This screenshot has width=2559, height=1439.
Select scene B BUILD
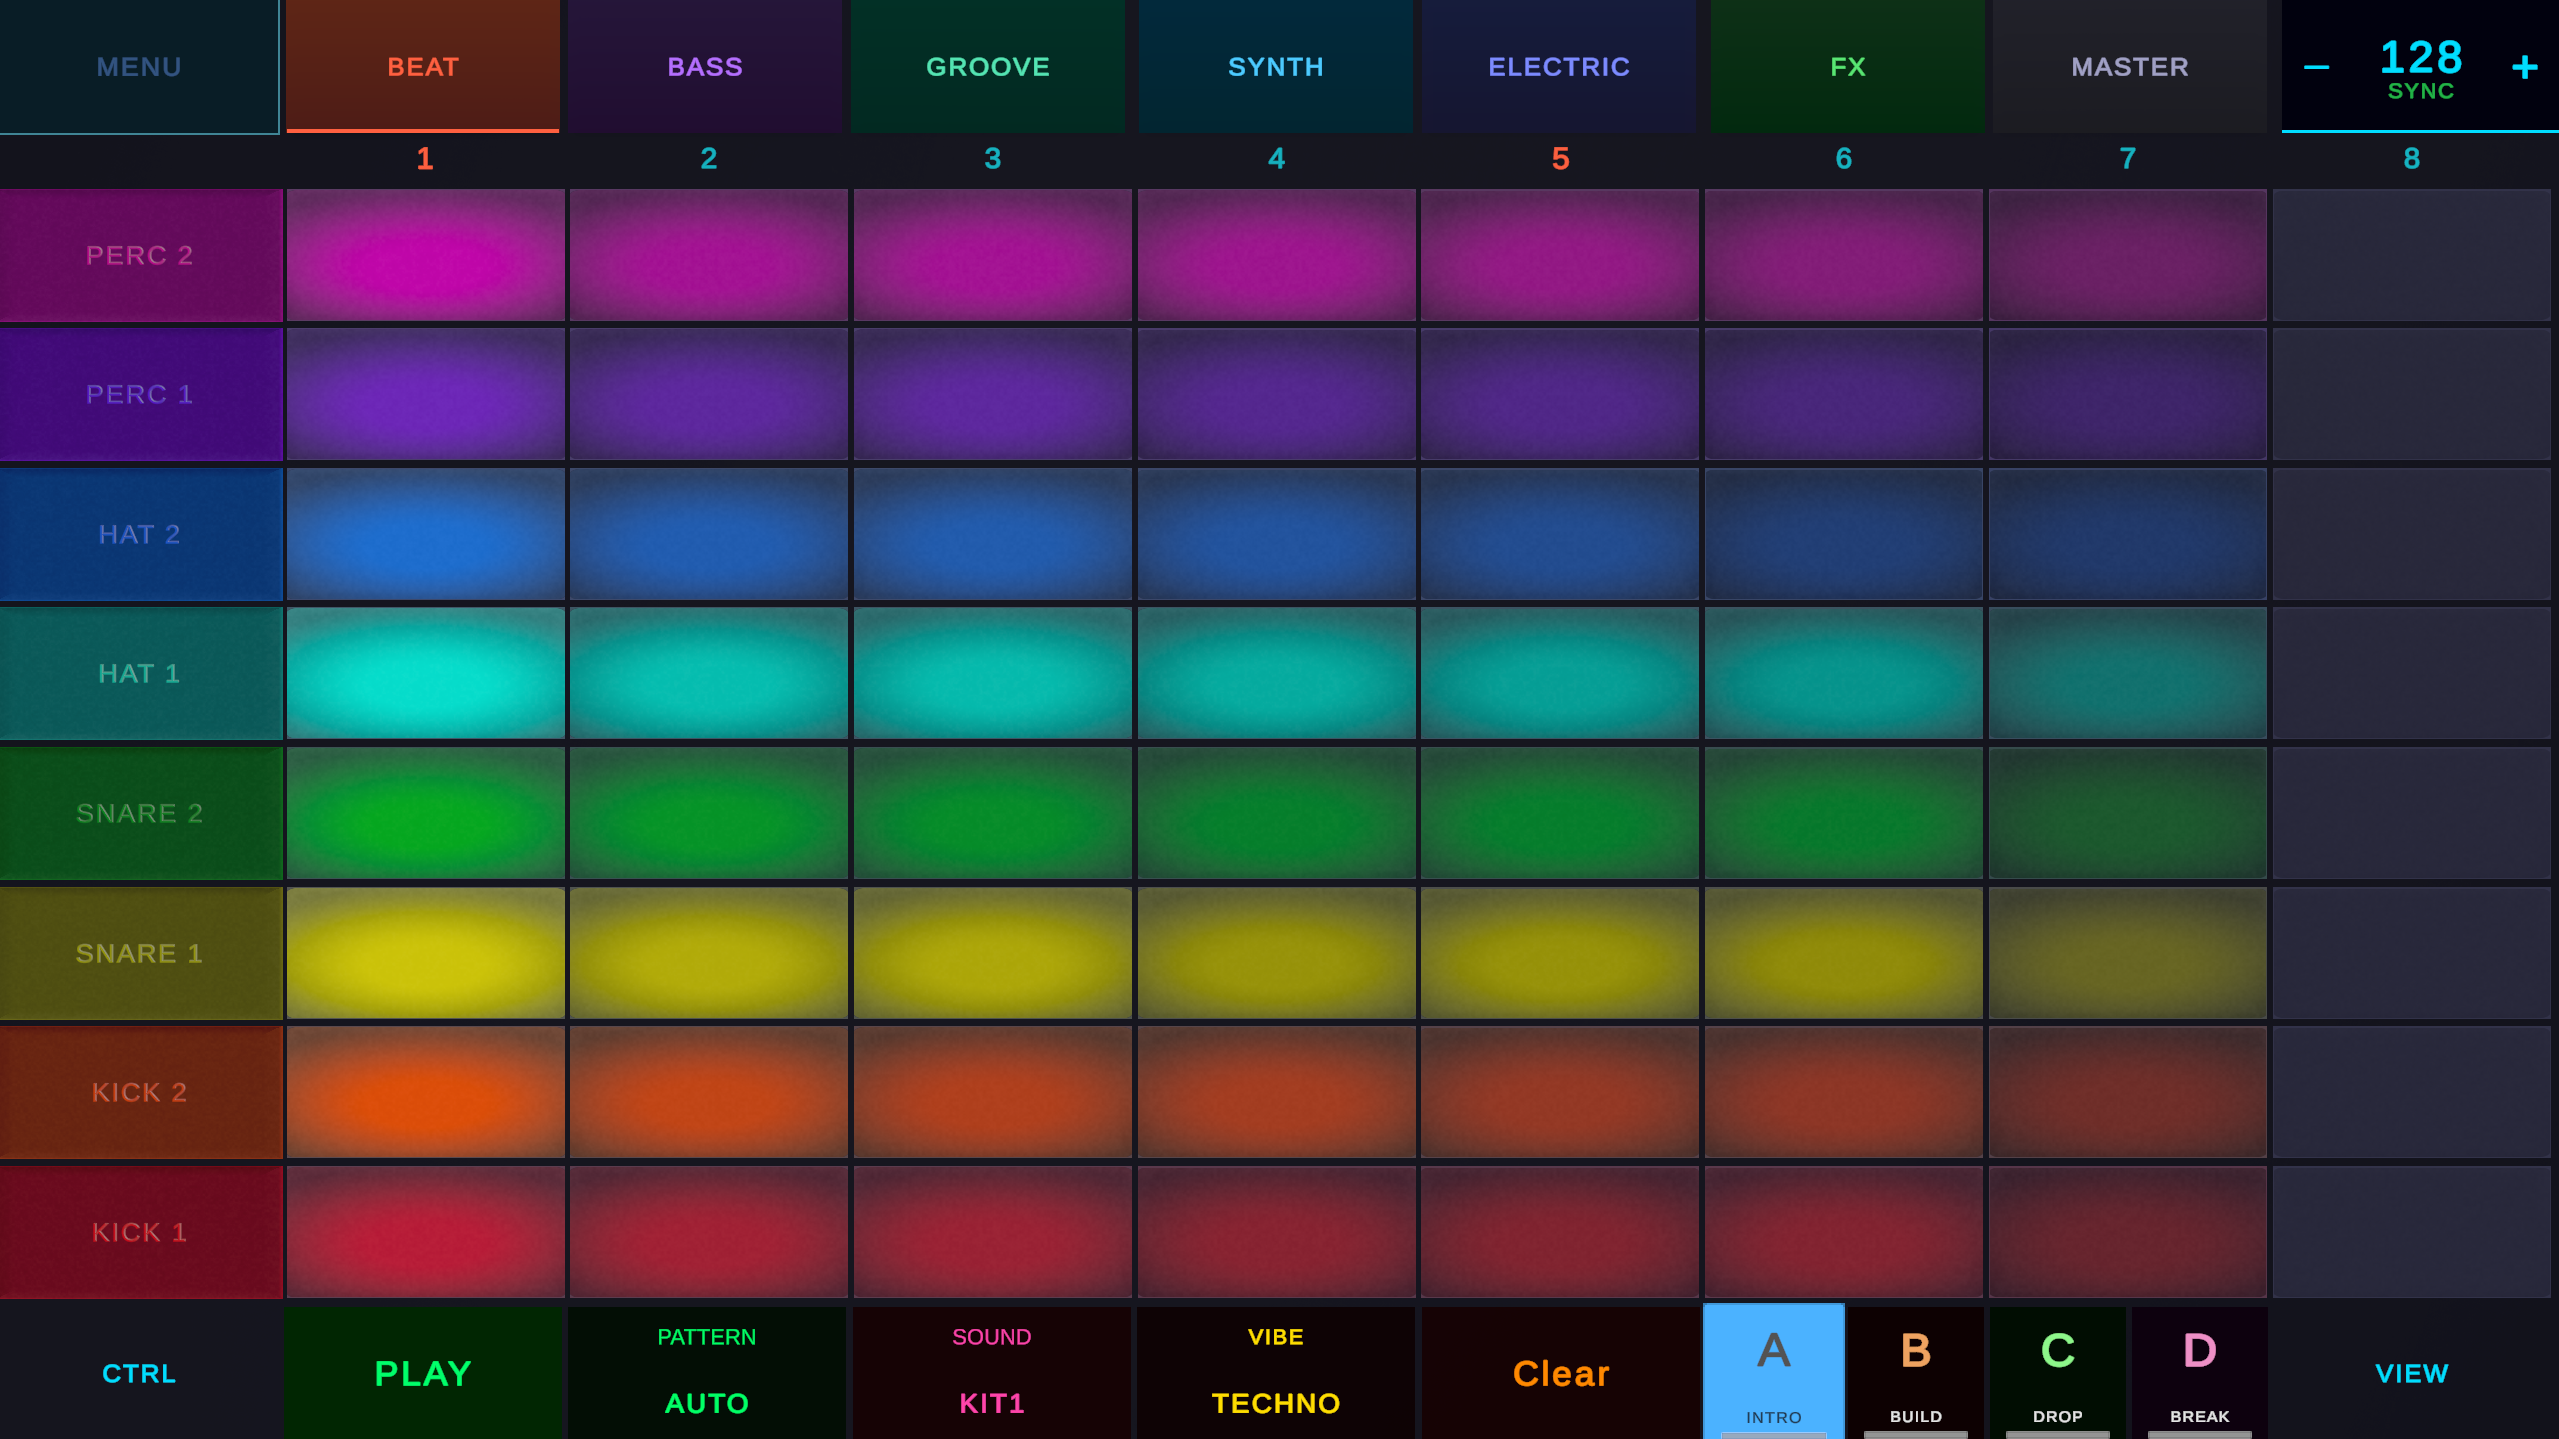(1916, 1373)
